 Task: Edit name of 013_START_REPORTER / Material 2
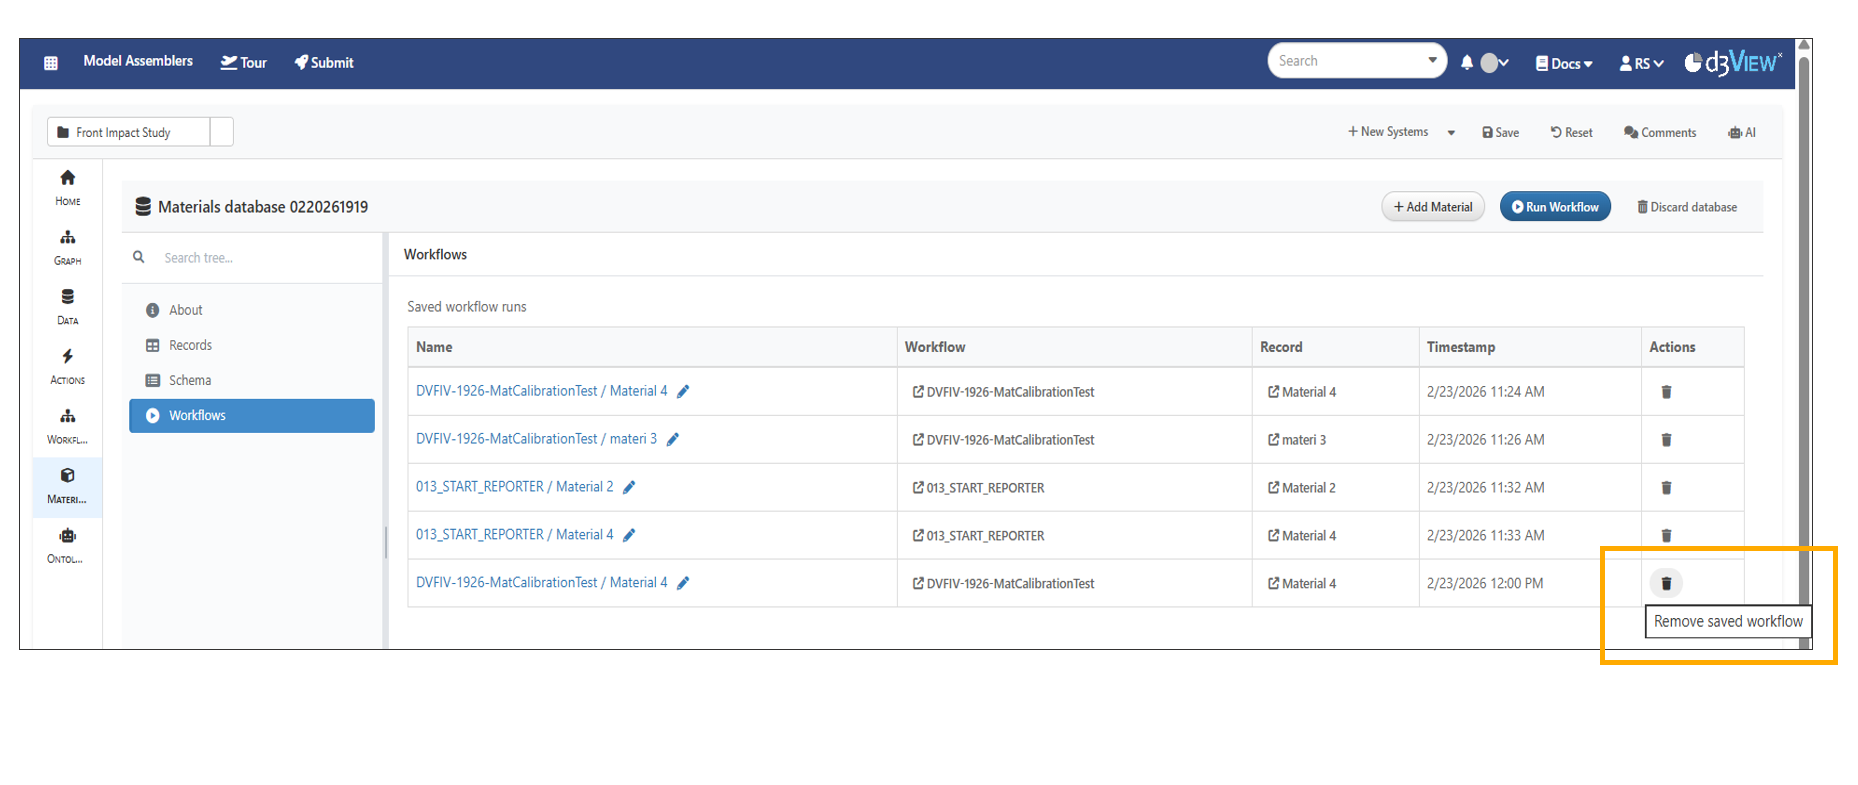click(x=629, y=488)
